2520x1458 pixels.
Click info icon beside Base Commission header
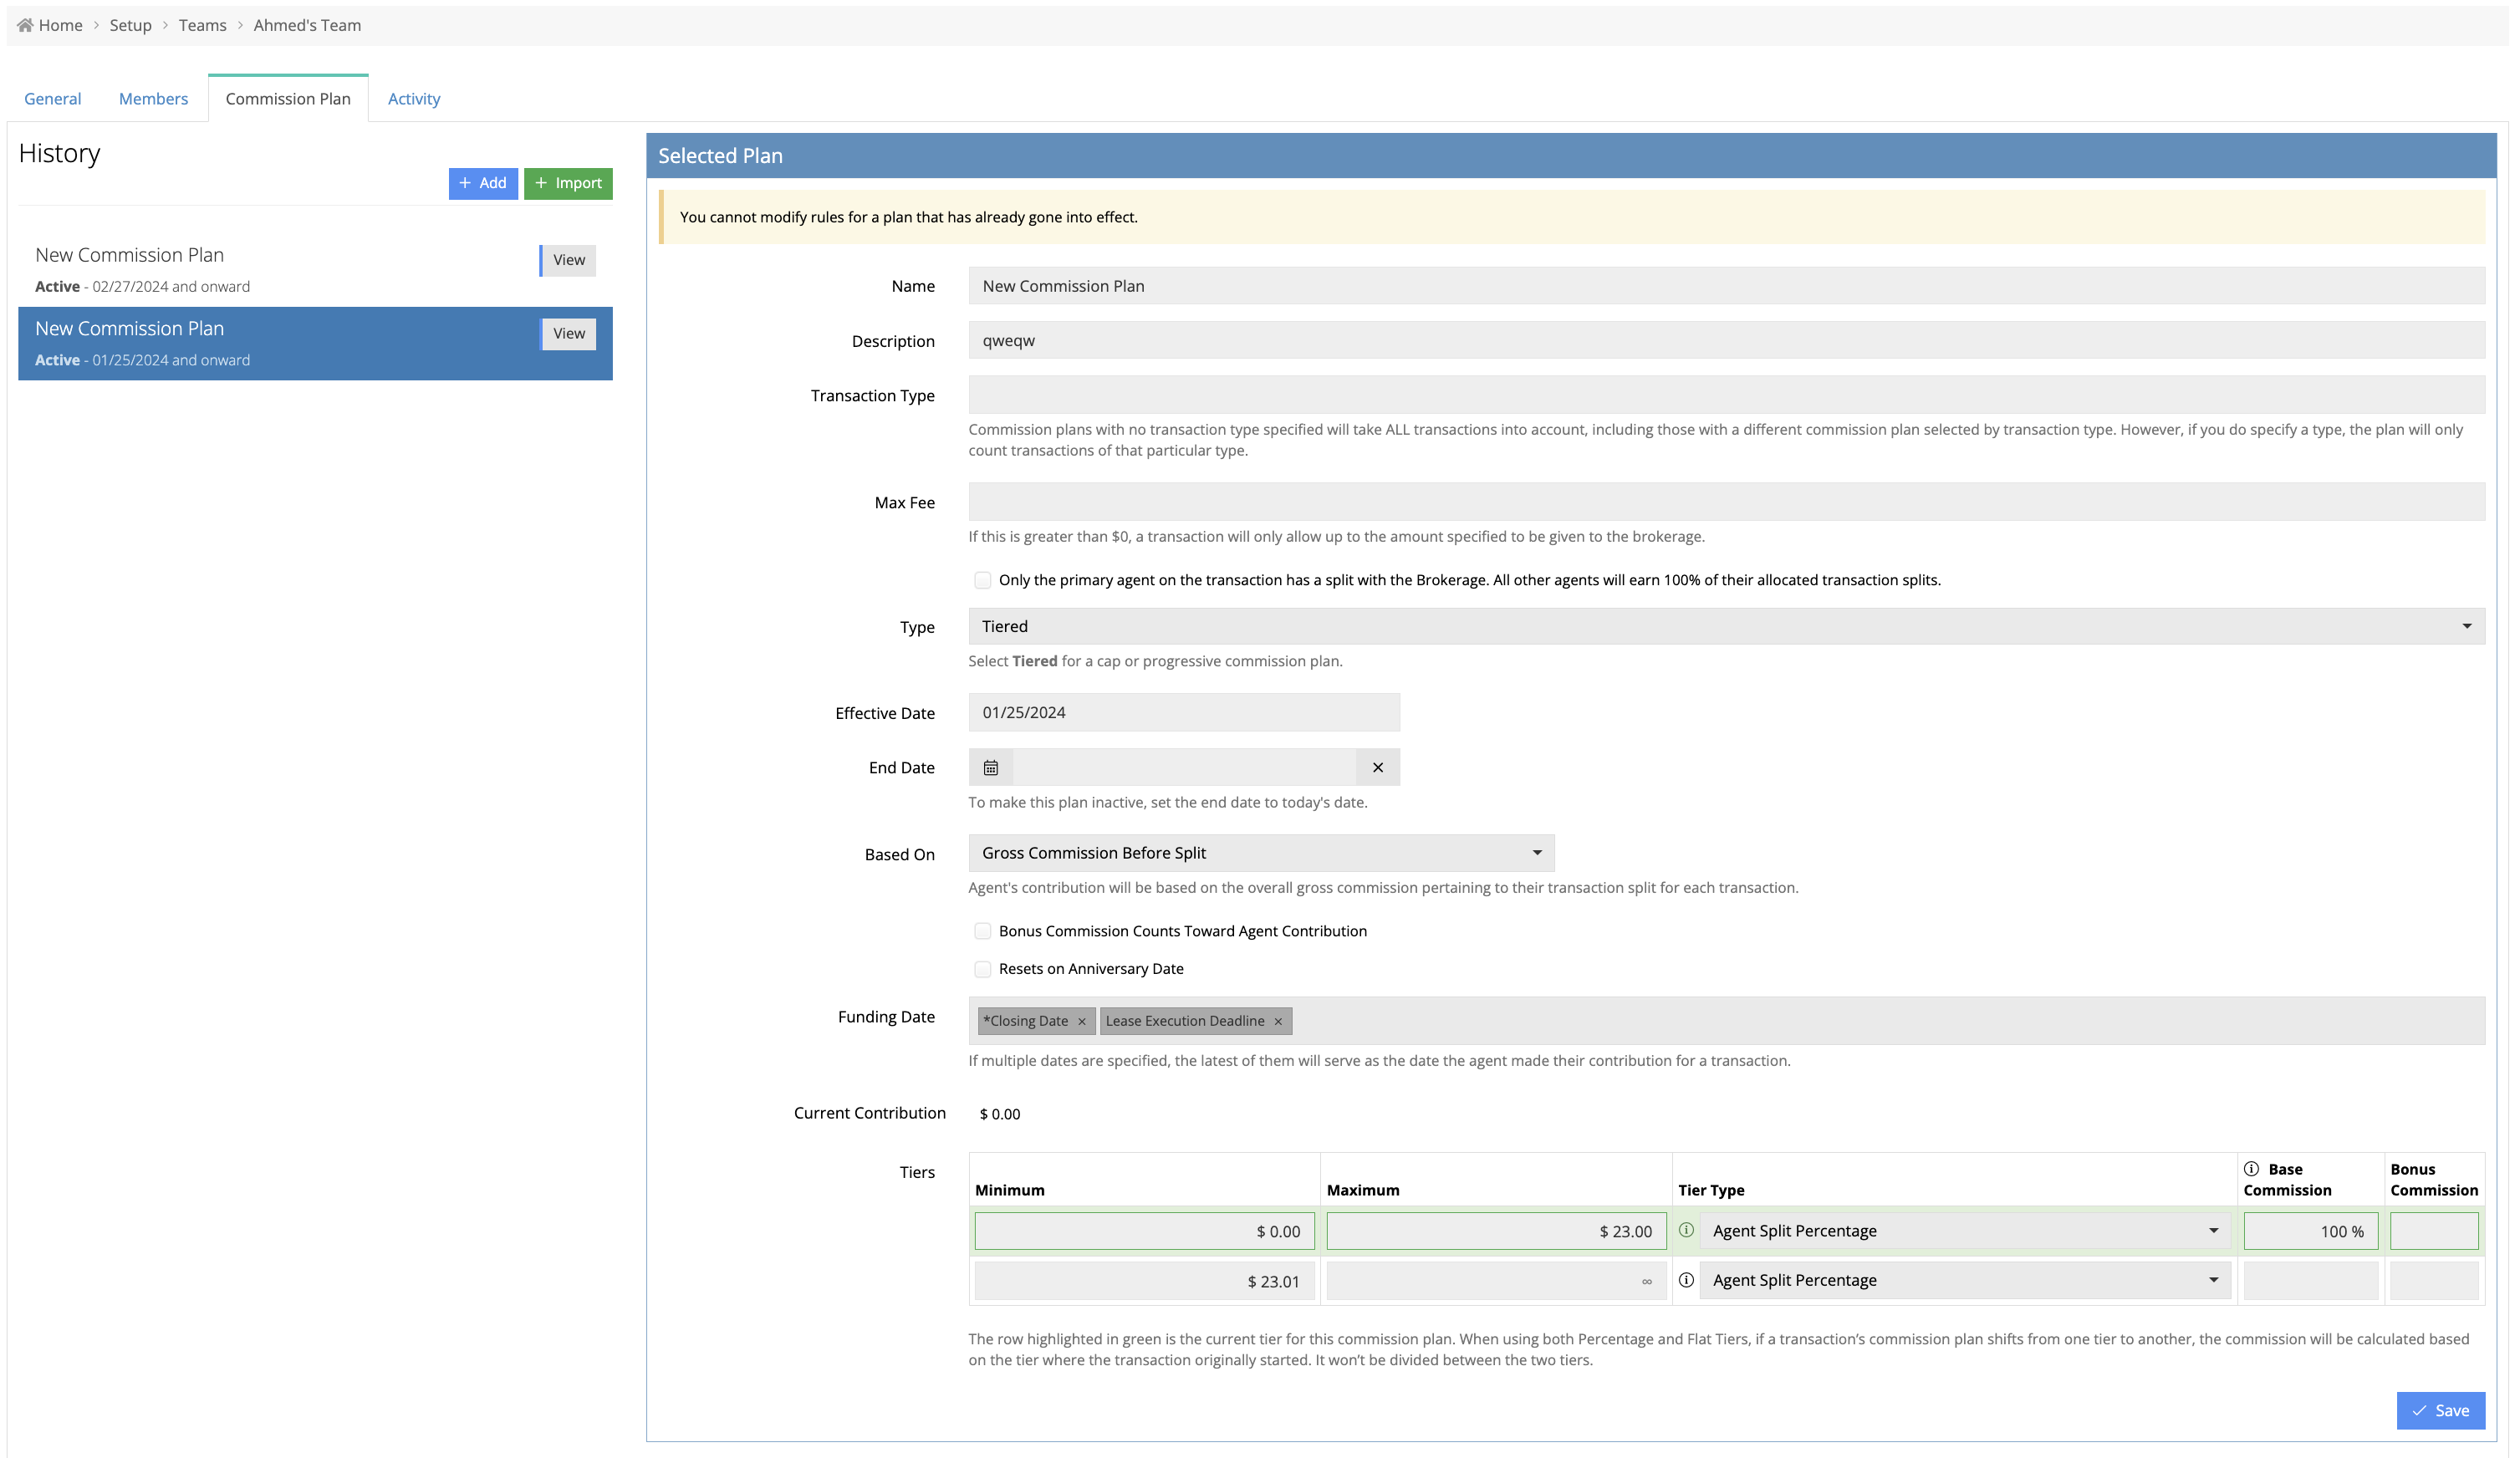click(2251, 1169)
